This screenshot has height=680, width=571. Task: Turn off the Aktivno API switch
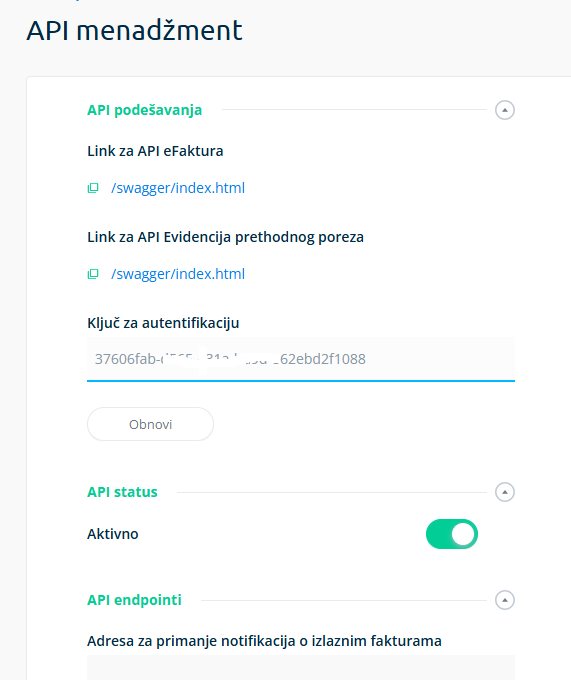tap(452, 534)
